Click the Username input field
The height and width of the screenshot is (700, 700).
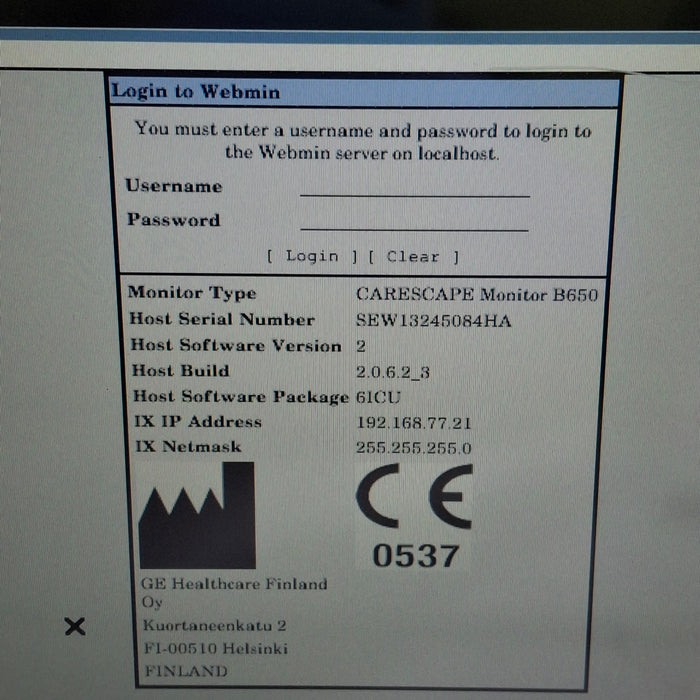point(415,187)
